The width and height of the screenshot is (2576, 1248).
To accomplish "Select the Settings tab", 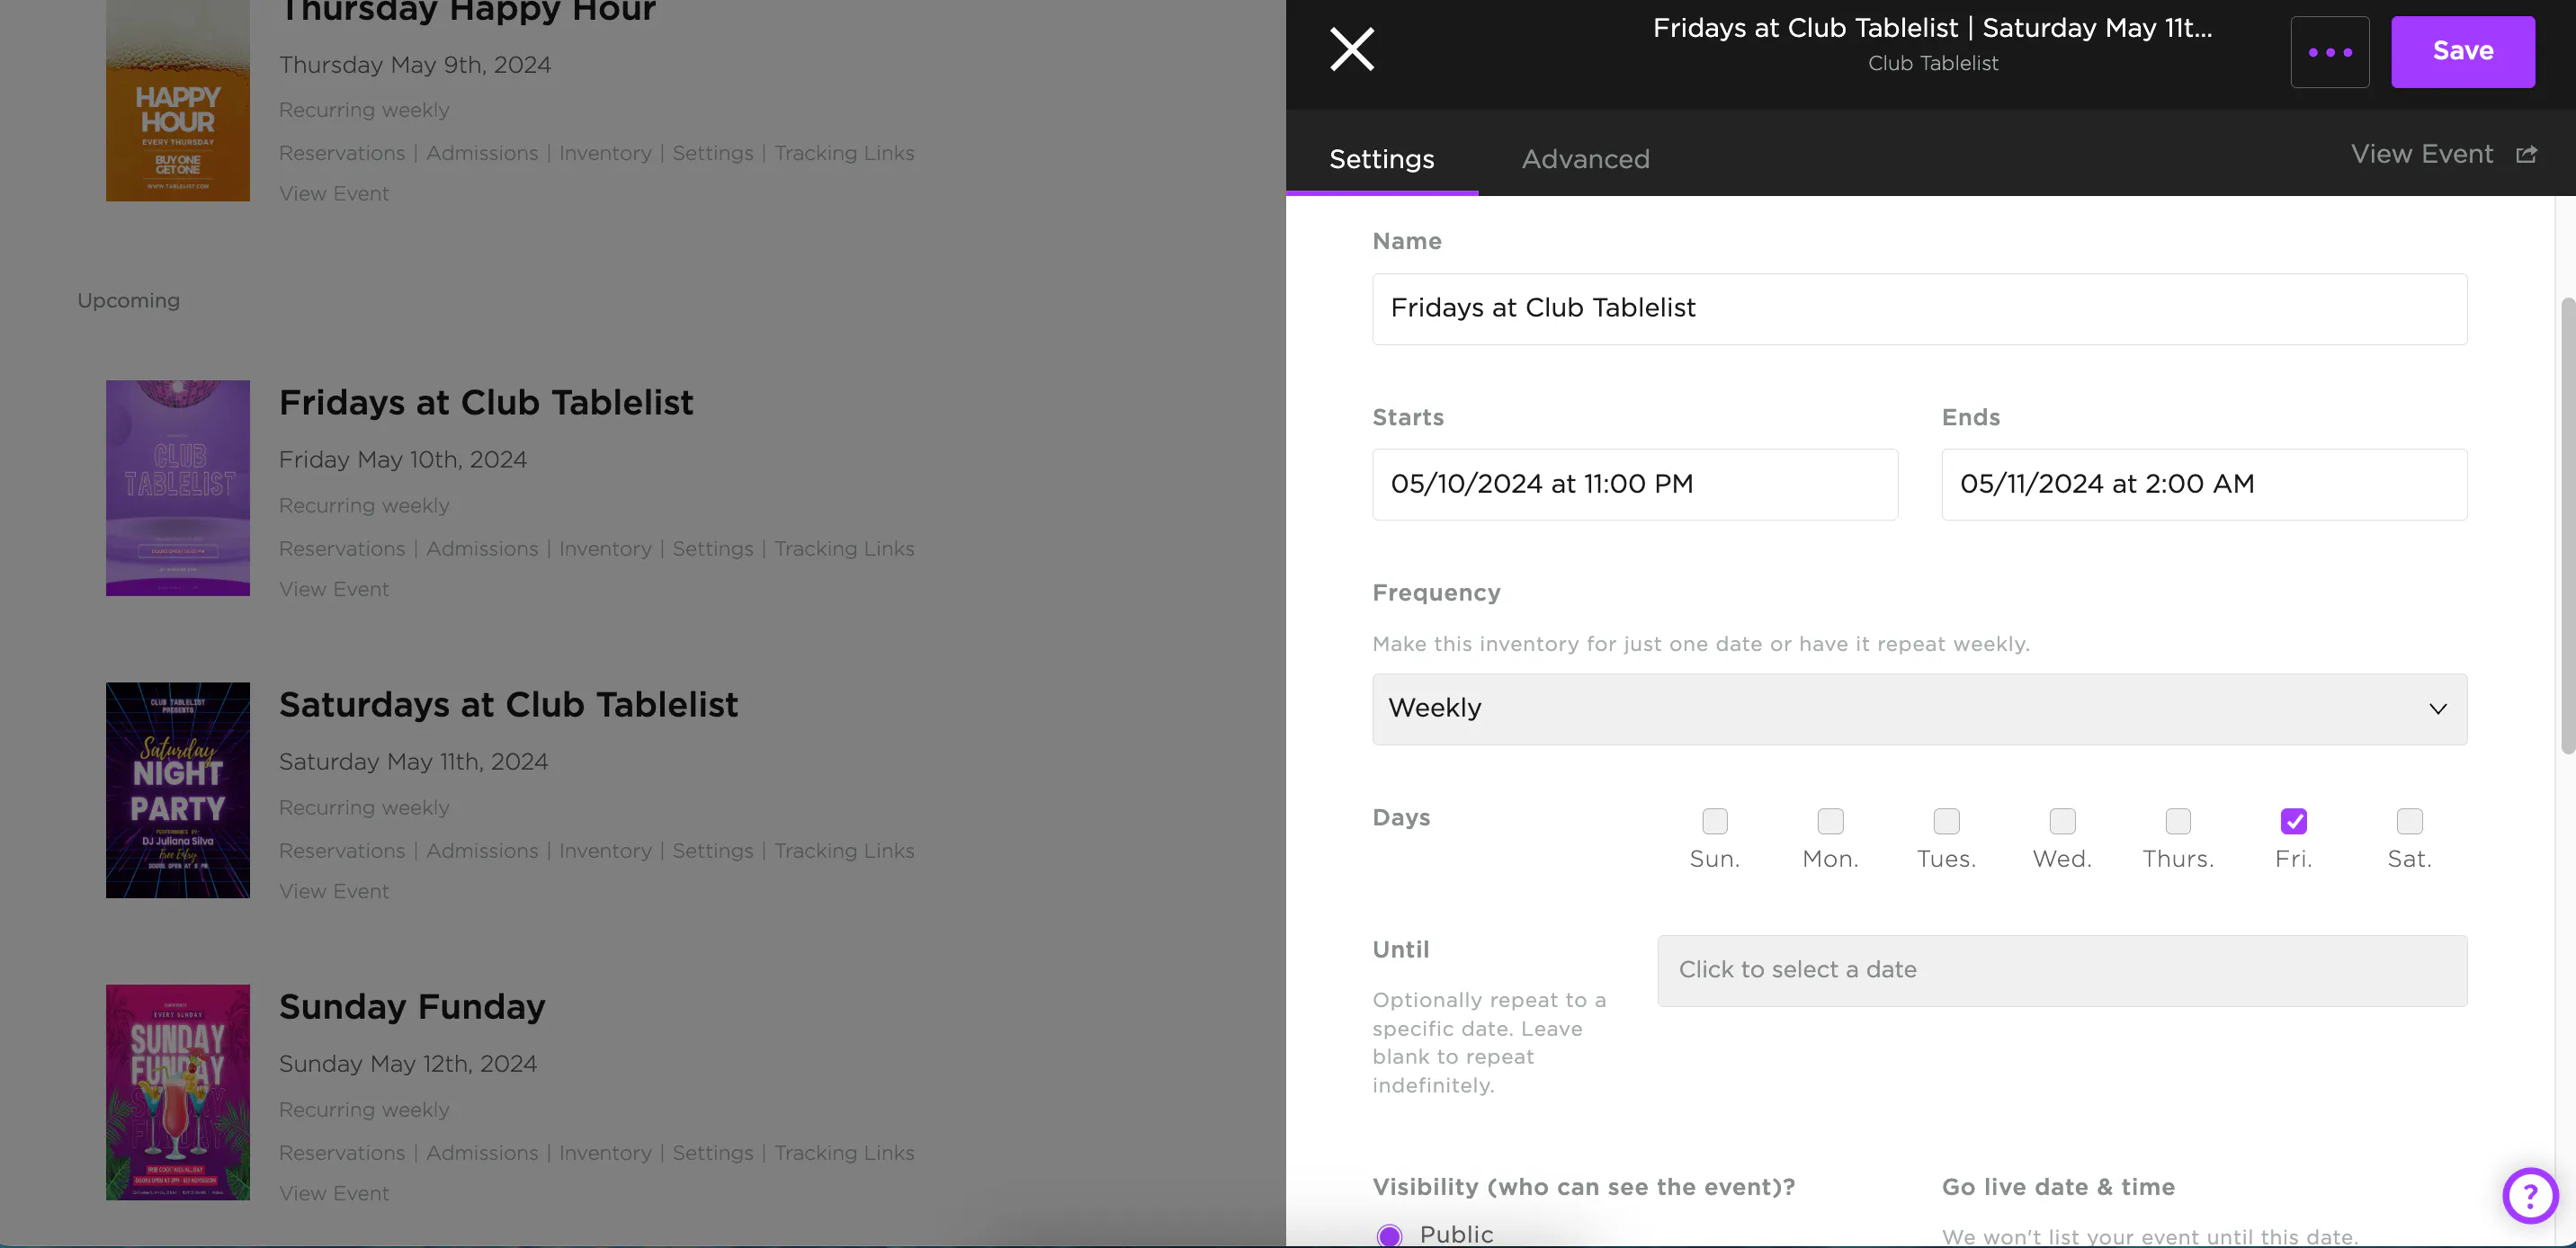I will tap(1381, 159).
